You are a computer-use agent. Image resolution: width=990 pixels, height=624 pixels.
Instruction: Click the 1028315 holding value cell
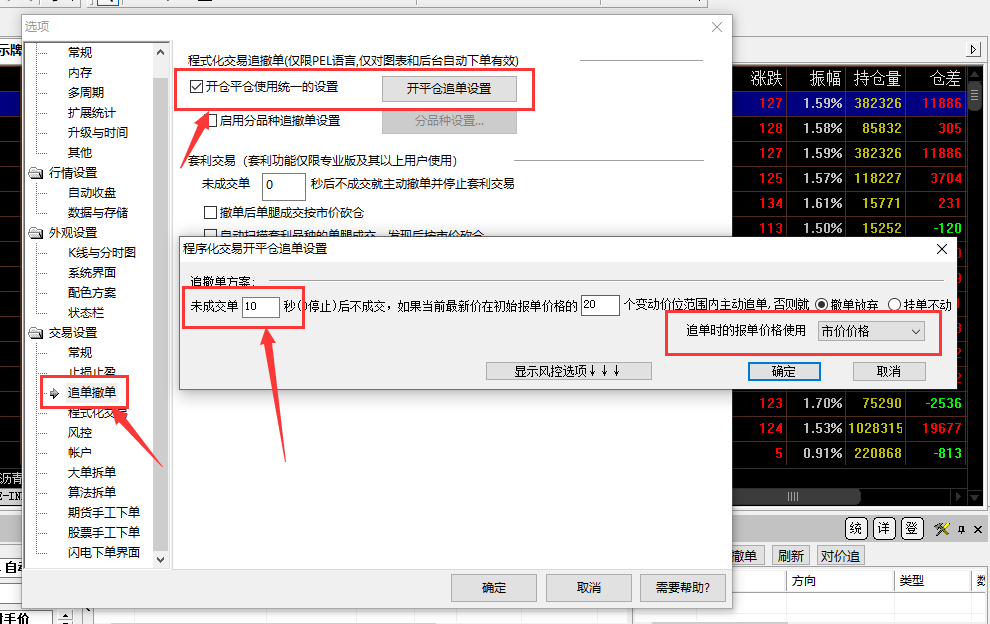point(875,428)
